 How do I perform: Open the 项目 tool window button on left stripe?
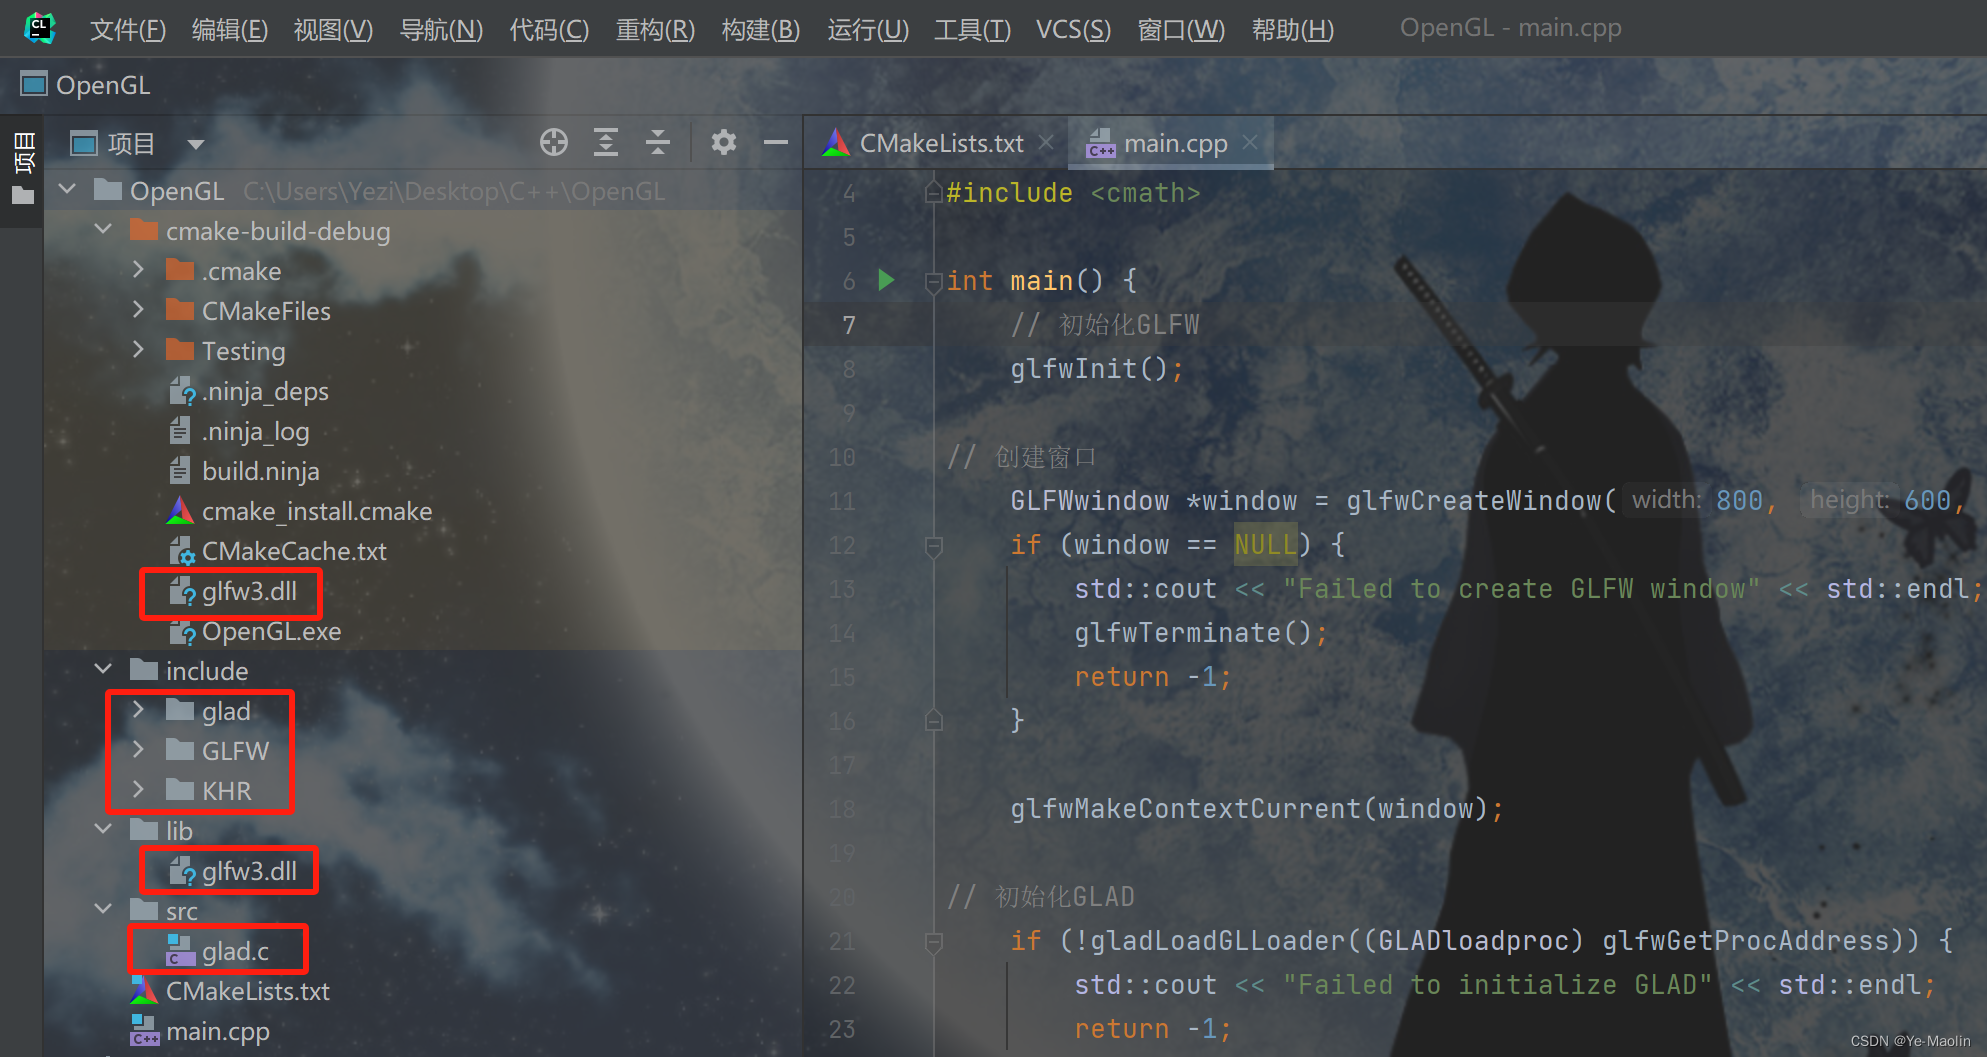click(23, 155)
